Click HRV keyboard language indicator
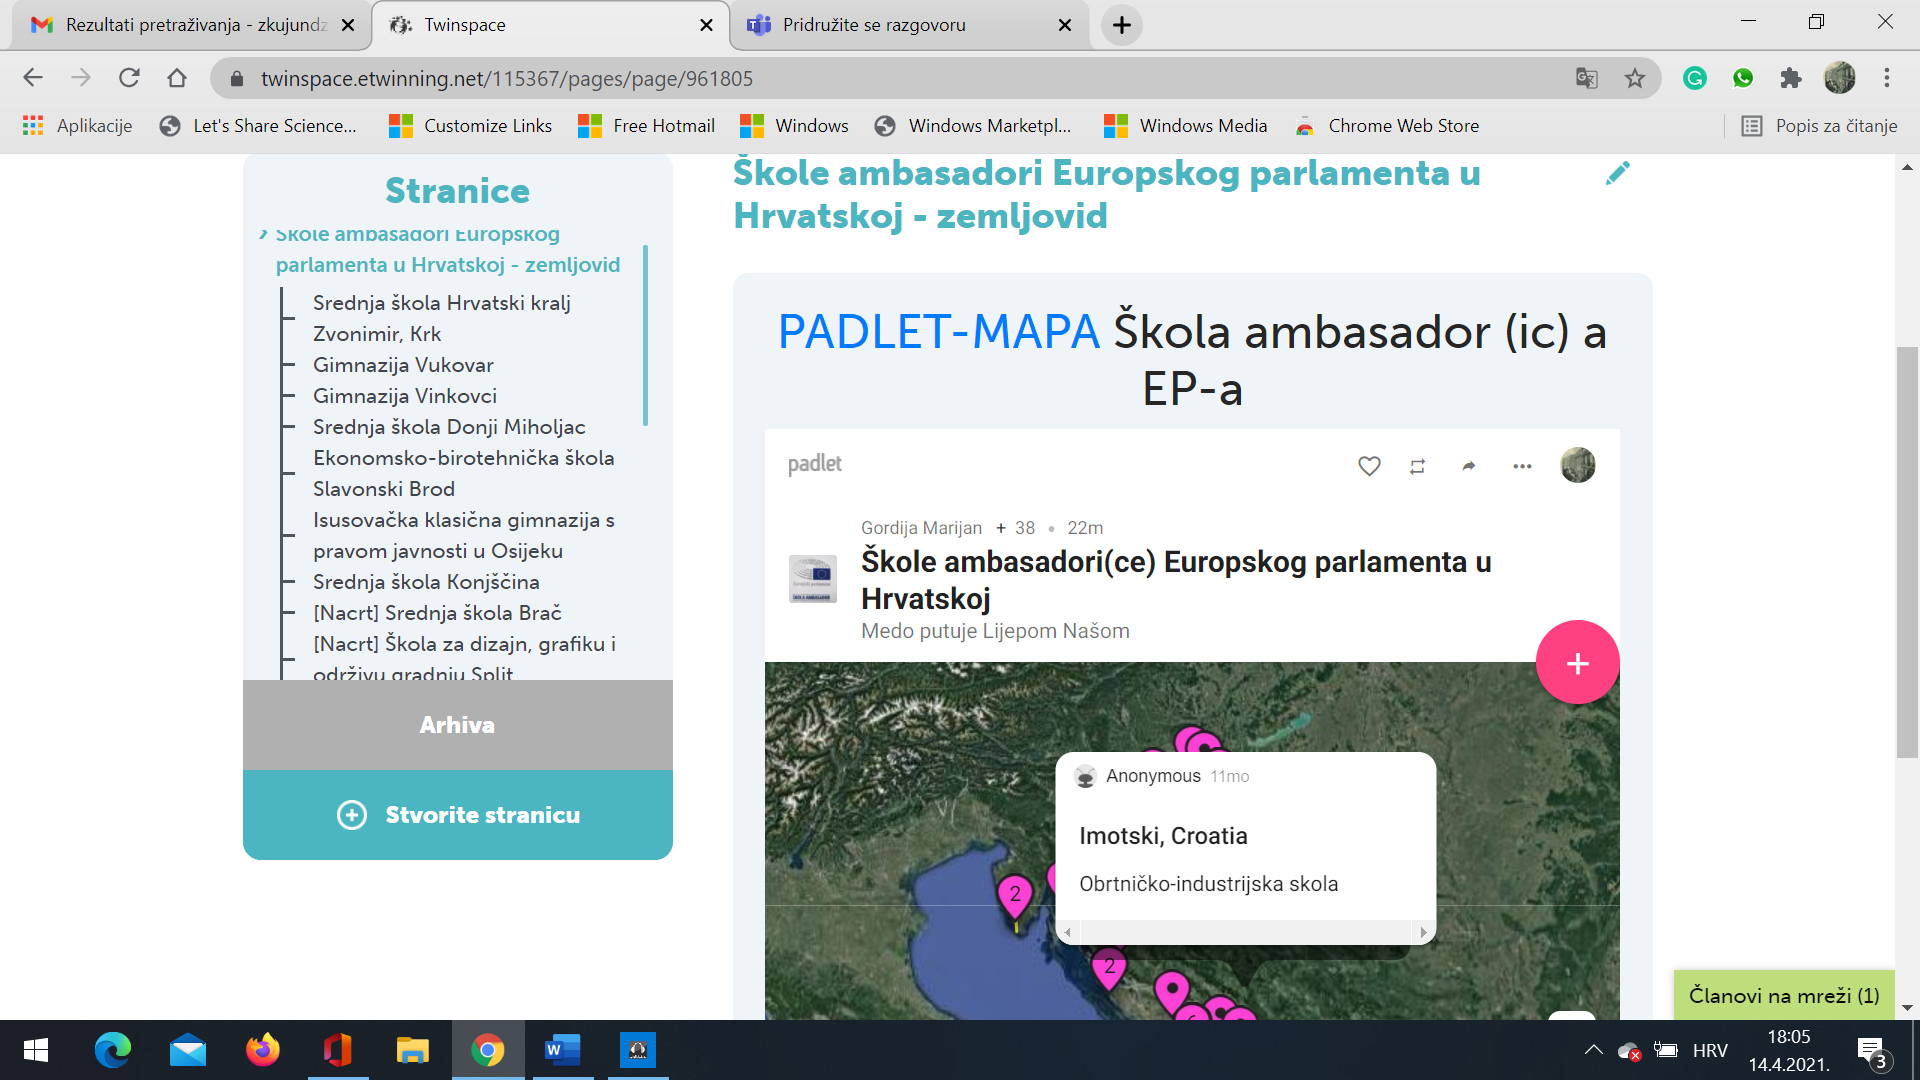The image size is (1920, 1080). 1710,1050
